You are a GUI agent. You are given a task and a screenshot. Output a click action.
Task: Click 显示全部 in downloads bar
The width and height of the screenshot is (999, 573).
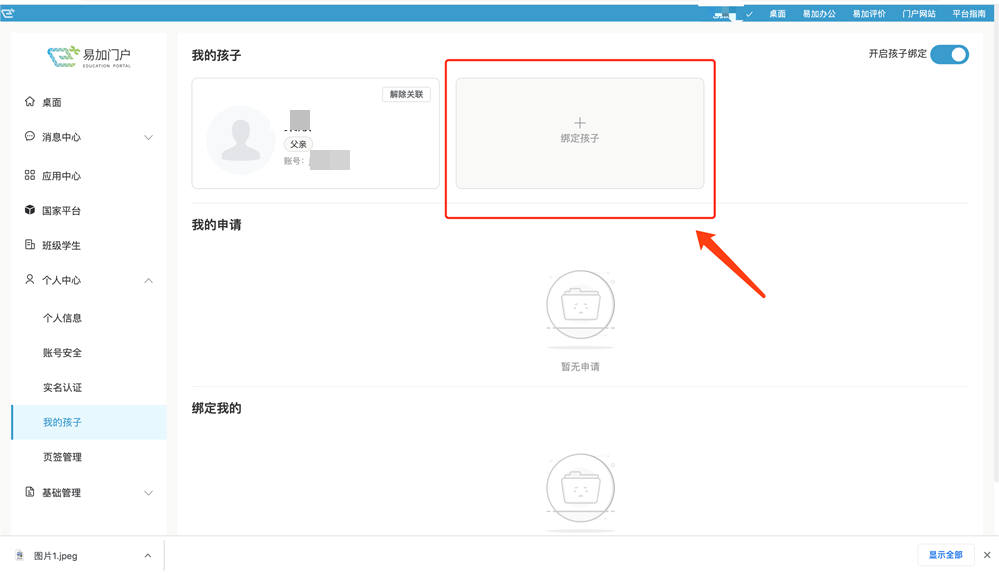(x=945, y=555)
